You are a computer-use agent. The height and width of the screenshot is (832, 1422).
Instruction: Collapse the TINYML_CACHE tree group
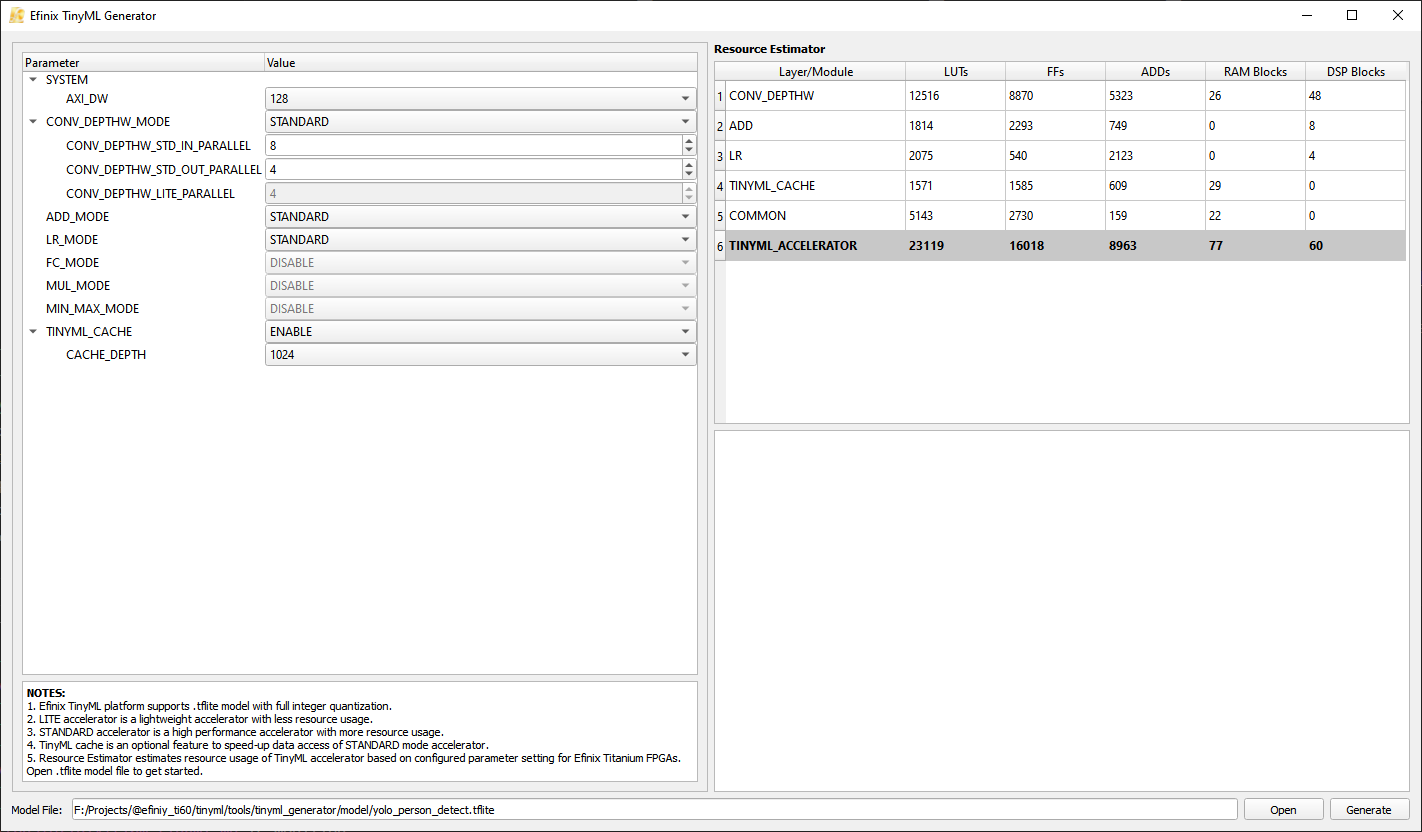(x=33, y=332)
